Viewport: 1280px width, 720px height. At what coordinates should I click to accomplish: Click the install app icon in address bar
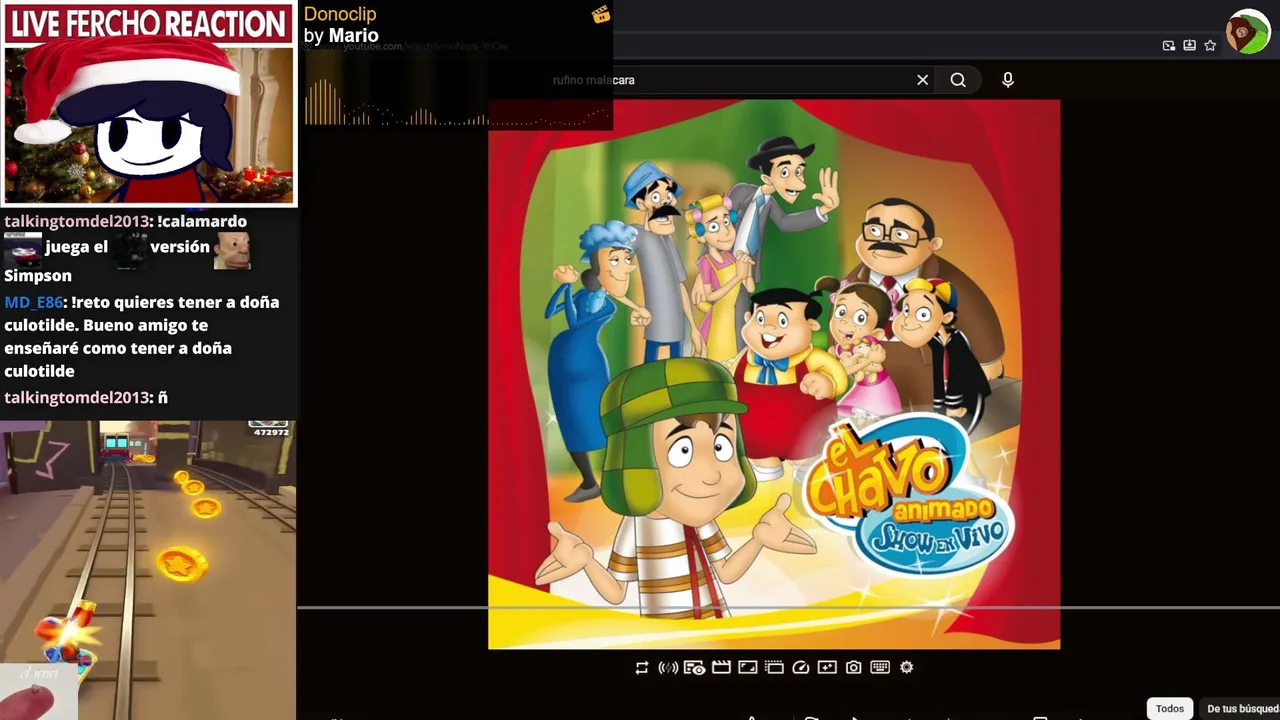[x=1189, y=45]
